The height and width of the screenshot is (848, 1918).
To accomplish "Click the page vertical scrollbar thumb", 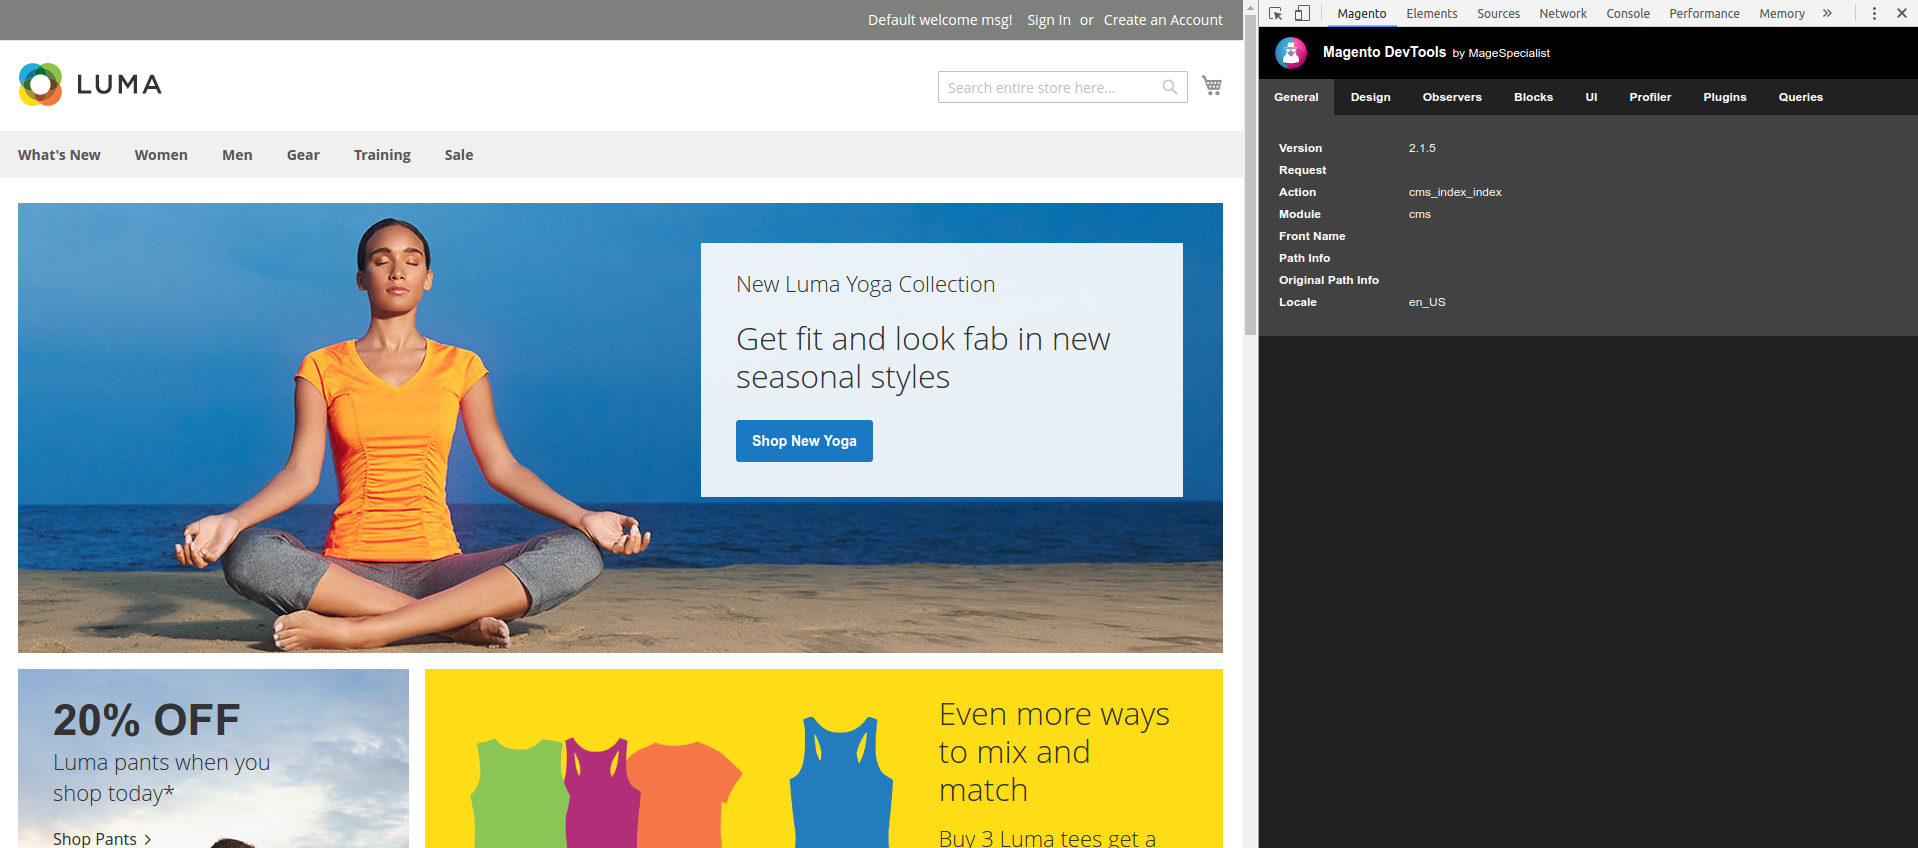I will 1250,173.
